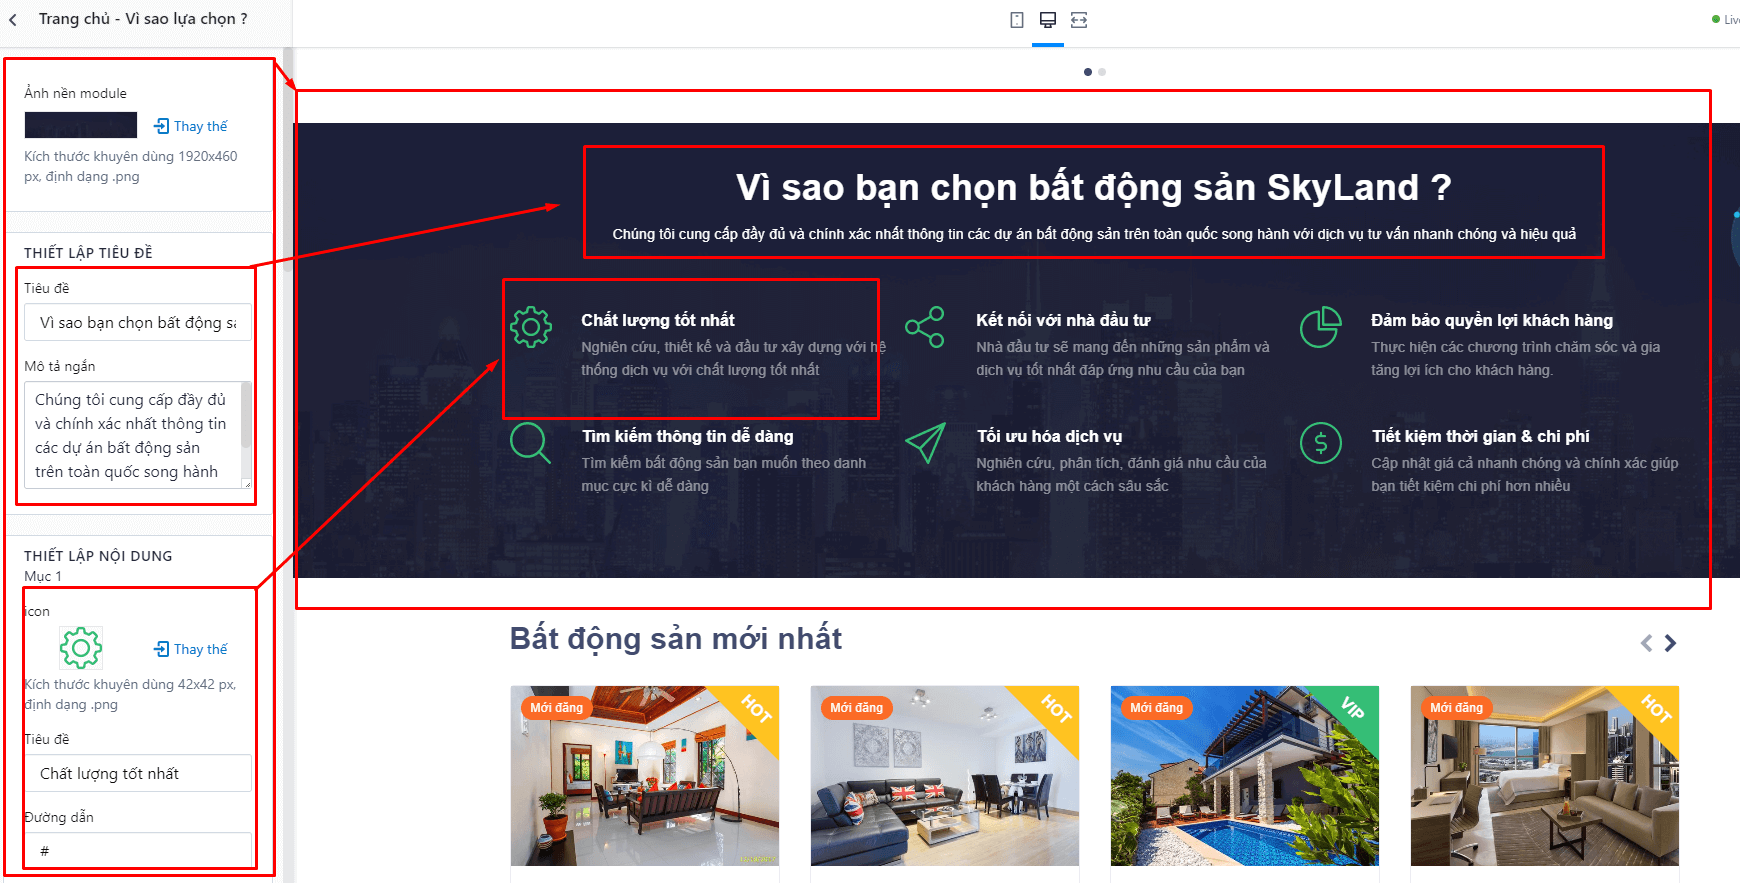Click the pie chart icon beside Đảm bảo quyền lợi
This screenshot has height=883, width=1740.
(1320, 327)
